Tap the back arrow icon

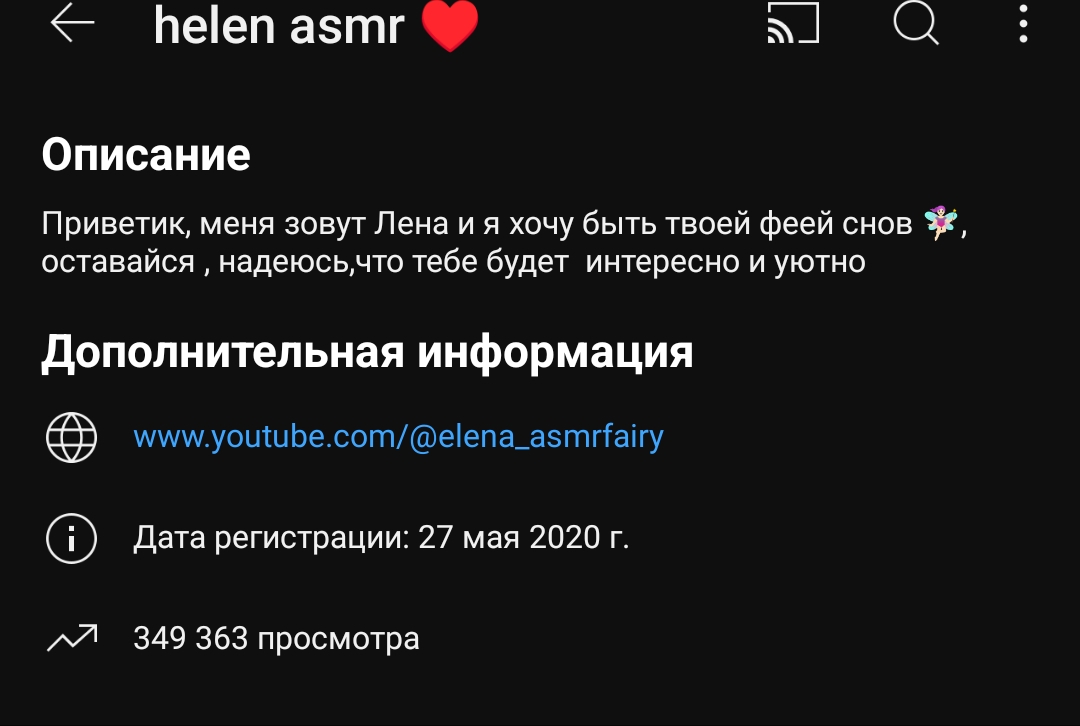[72, 23]
